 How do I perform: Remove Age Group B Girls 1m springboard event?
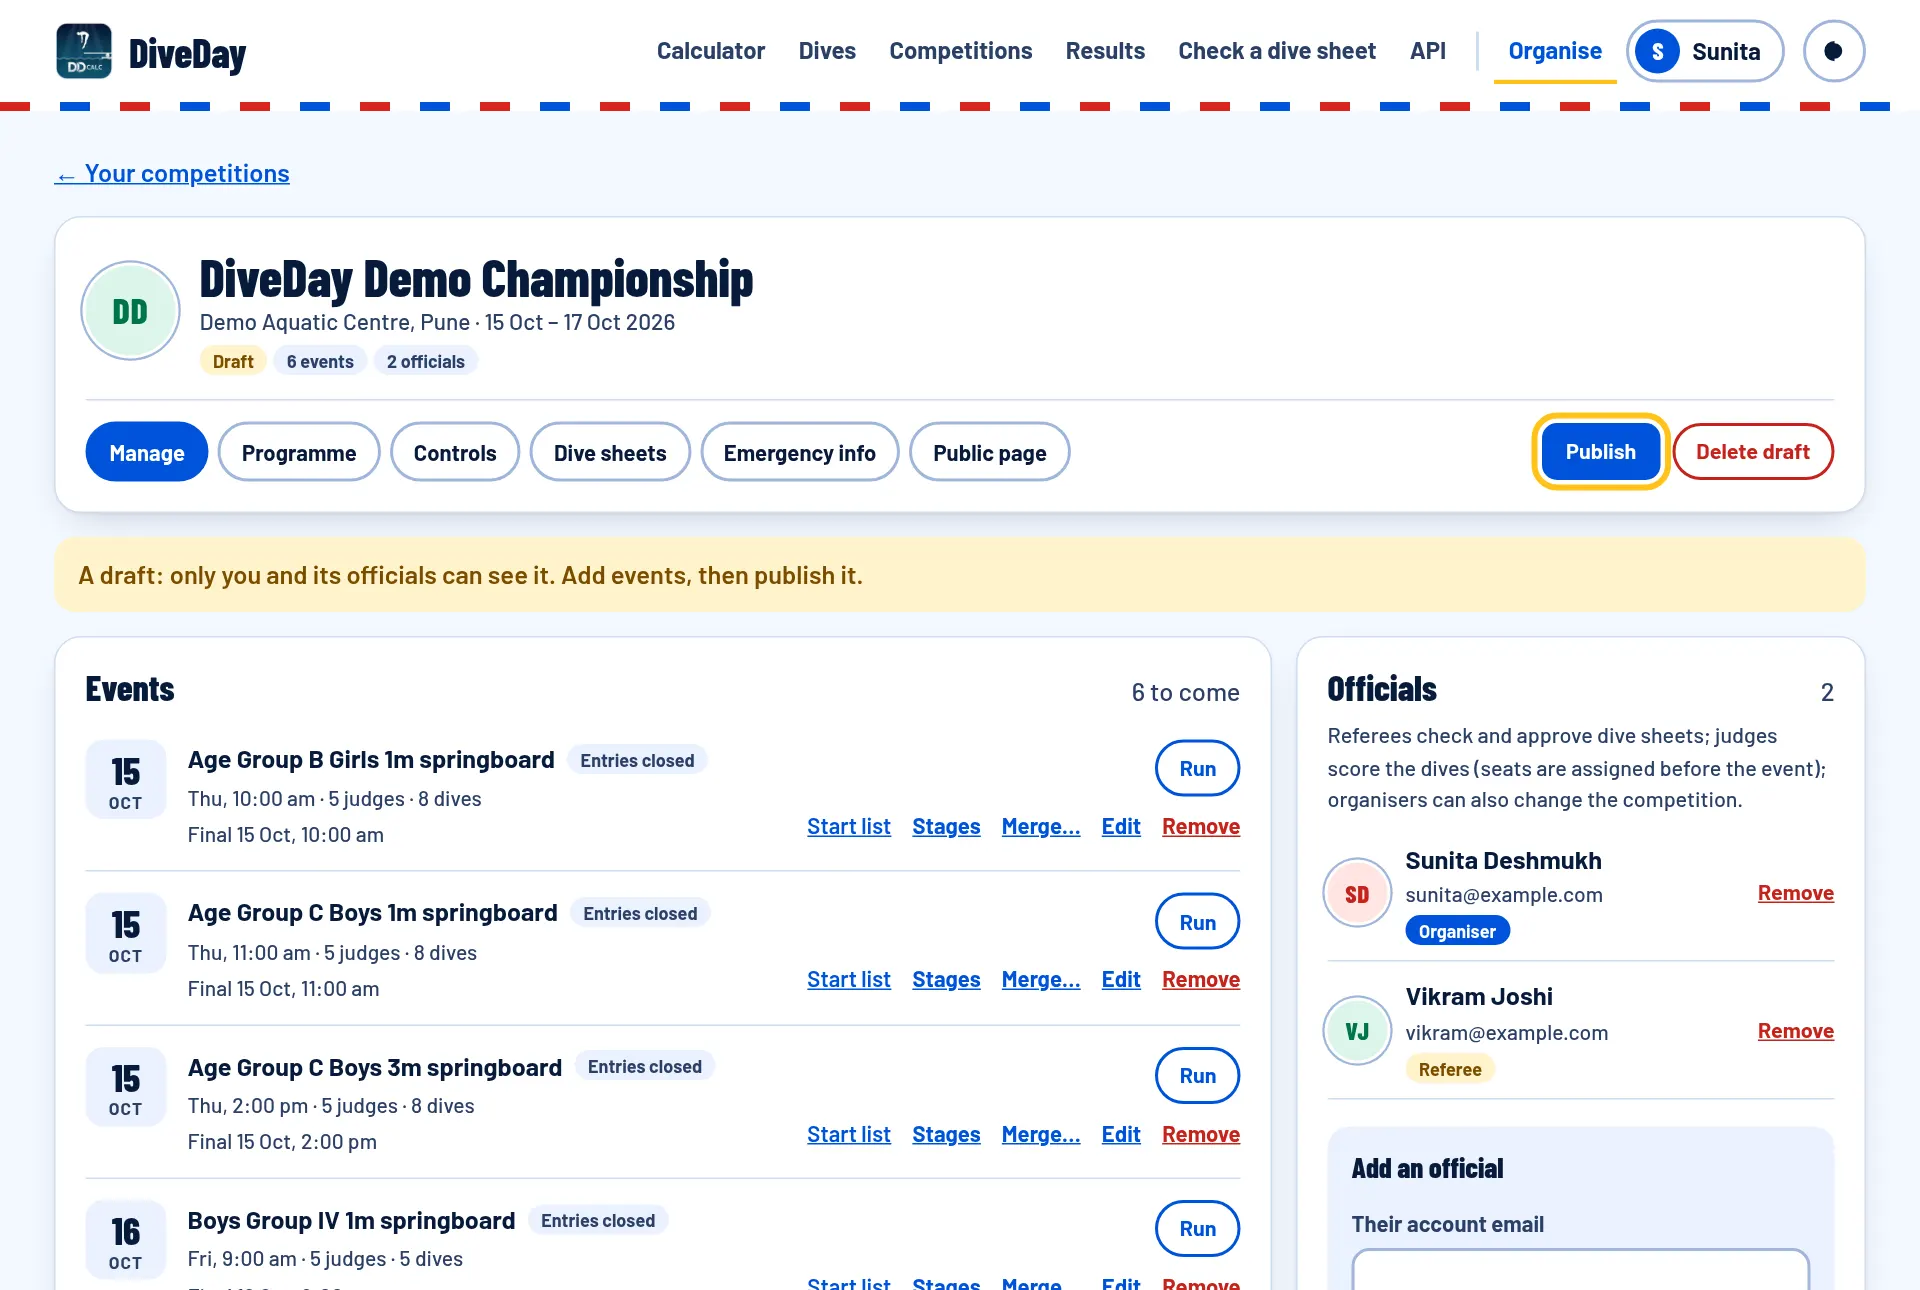[1200, 826]
